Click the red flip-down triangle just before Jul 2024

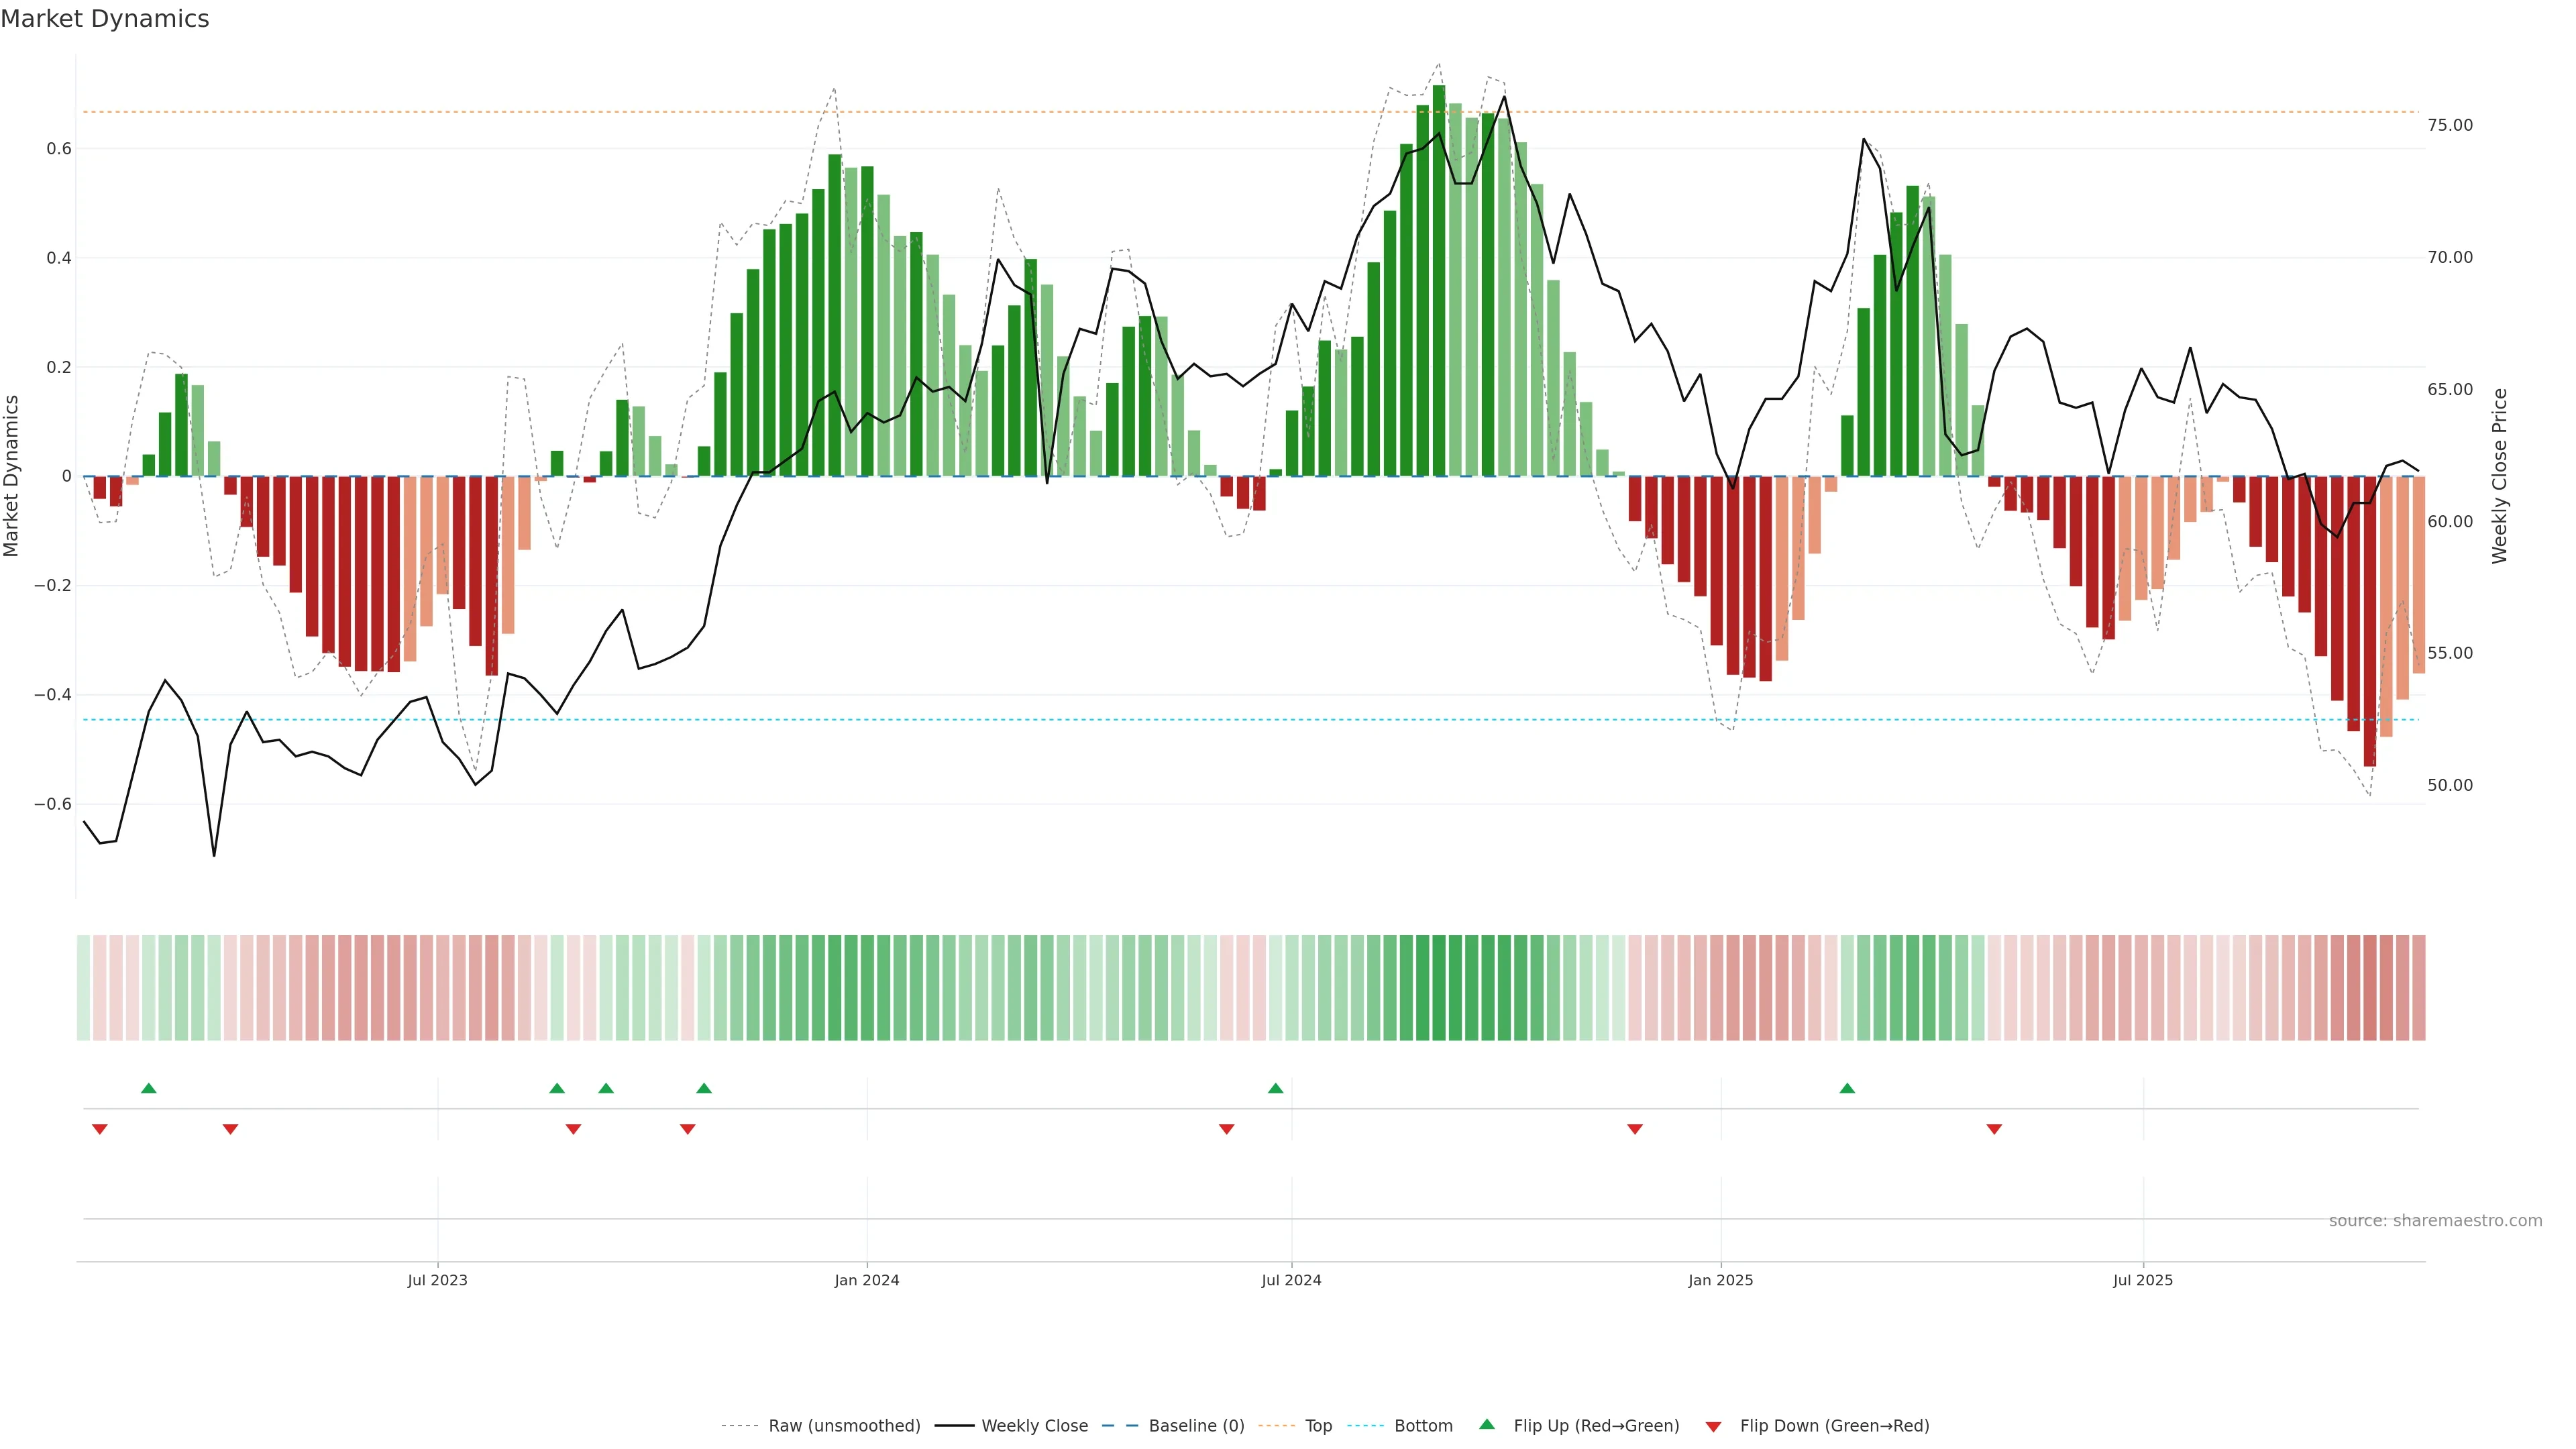(1227, 1129)
